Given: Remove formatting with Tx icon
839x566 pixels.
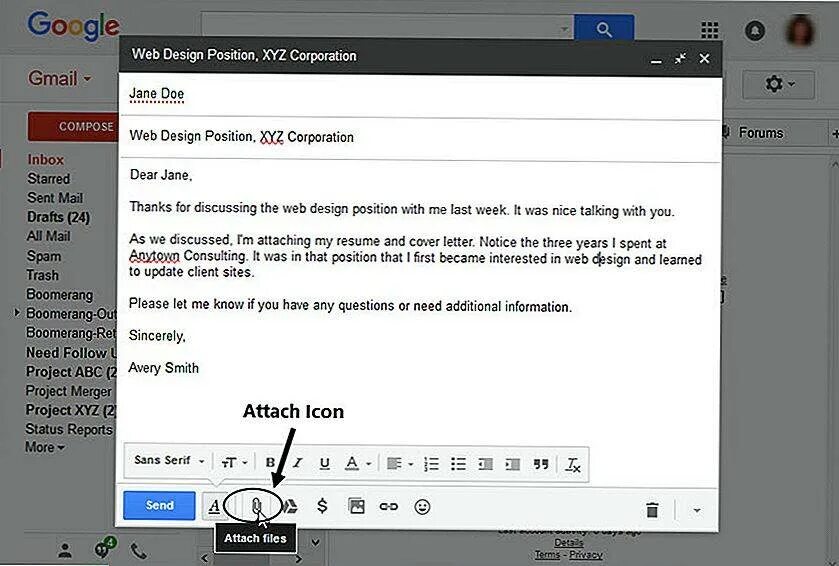Looking at the screenshot, I should tap(573, 464).
